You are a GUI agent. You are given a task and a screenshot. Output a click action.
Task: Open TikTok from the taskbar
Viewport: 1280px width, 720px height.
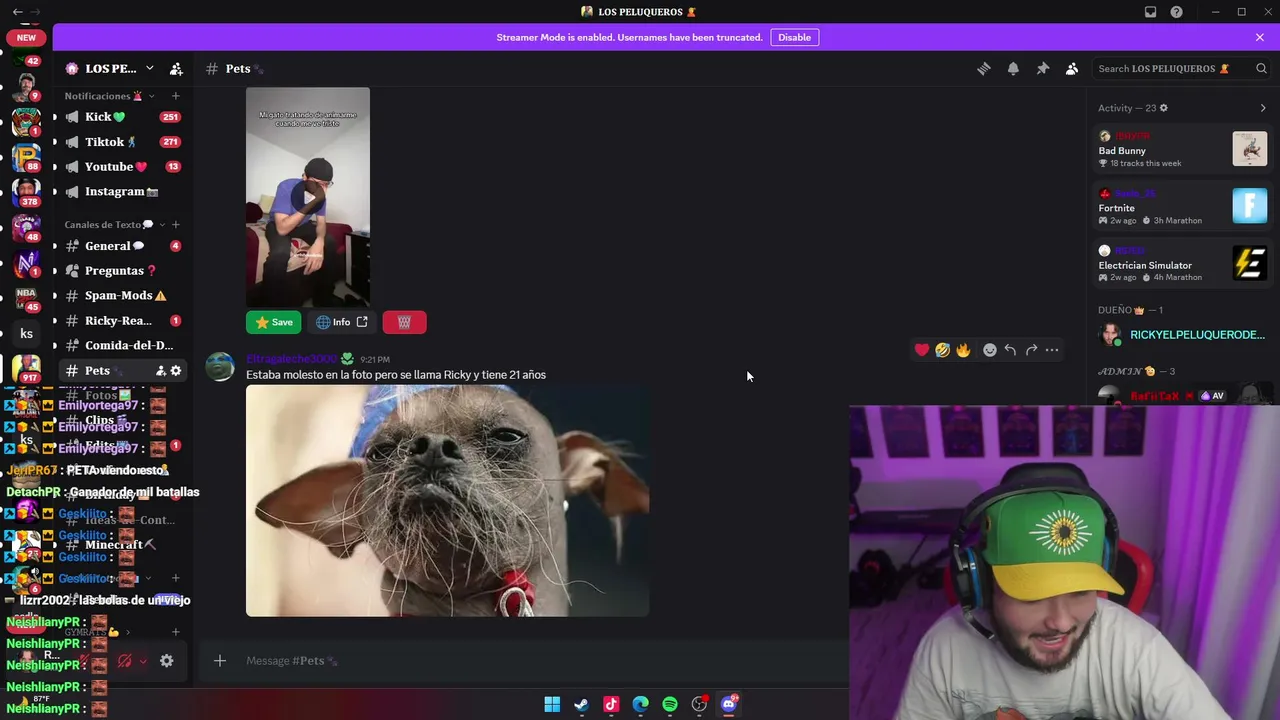(611, 705)
